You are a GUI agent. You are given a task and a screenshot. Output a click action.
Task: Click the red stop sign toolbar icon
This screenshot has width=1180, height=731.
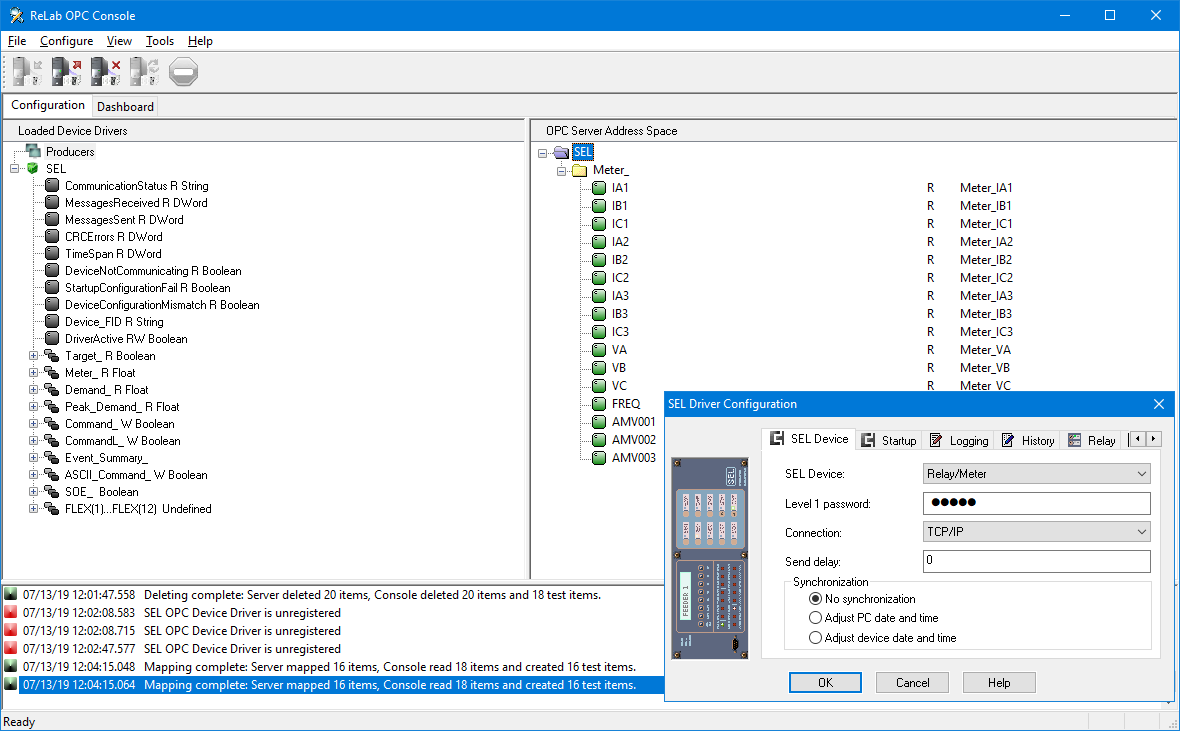[x=184, y=71]
